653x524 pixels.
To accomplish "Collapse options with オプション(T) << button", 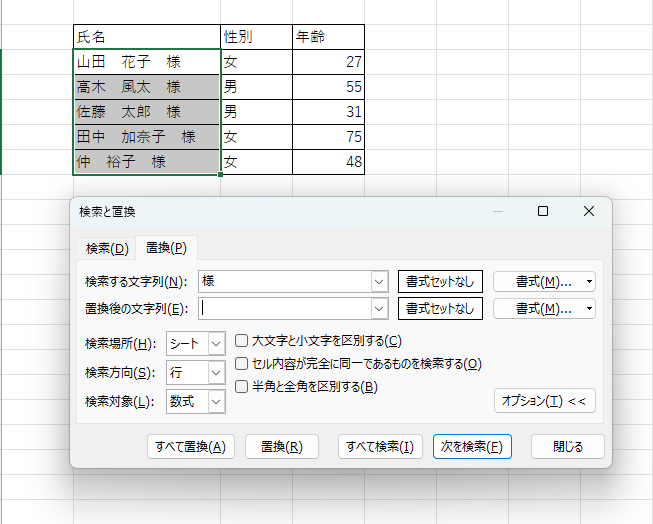I will pos(545,401).
